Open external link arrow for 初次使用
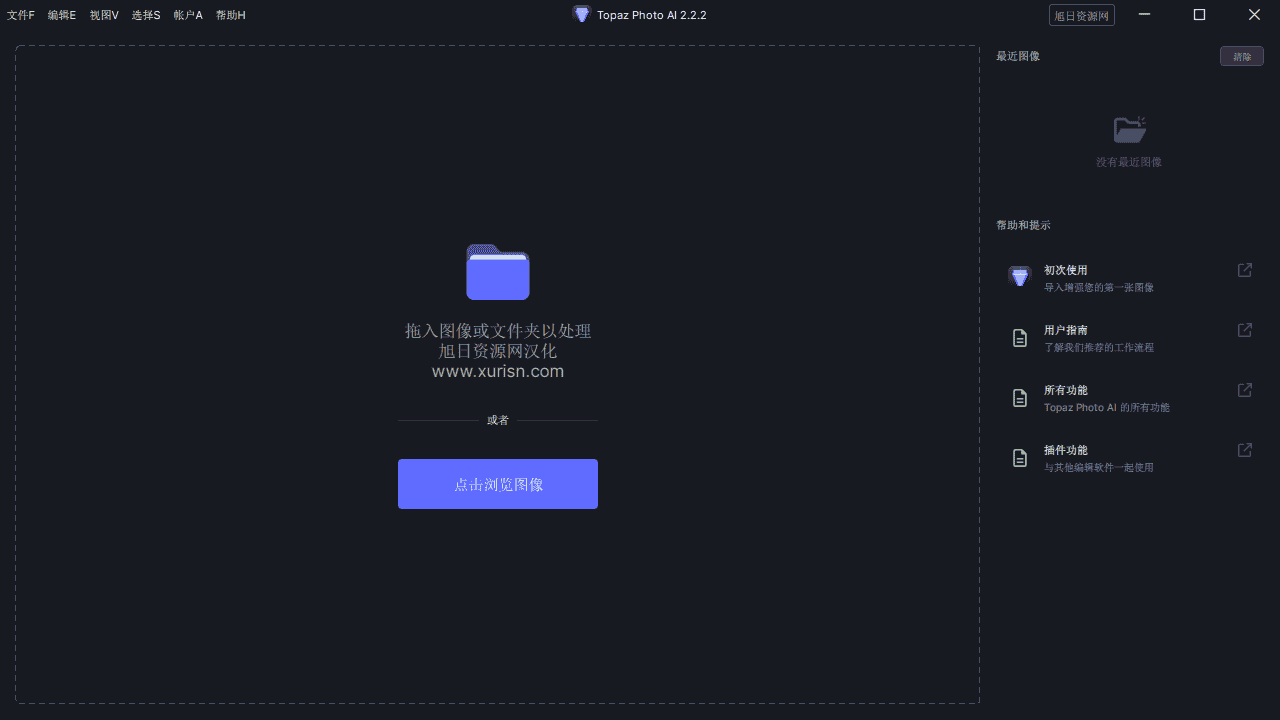The image size is (1280, 720). pos(1245,270)
